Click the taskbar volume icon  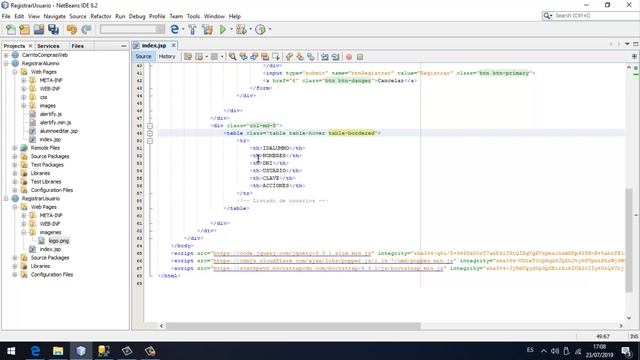point(554,351)
